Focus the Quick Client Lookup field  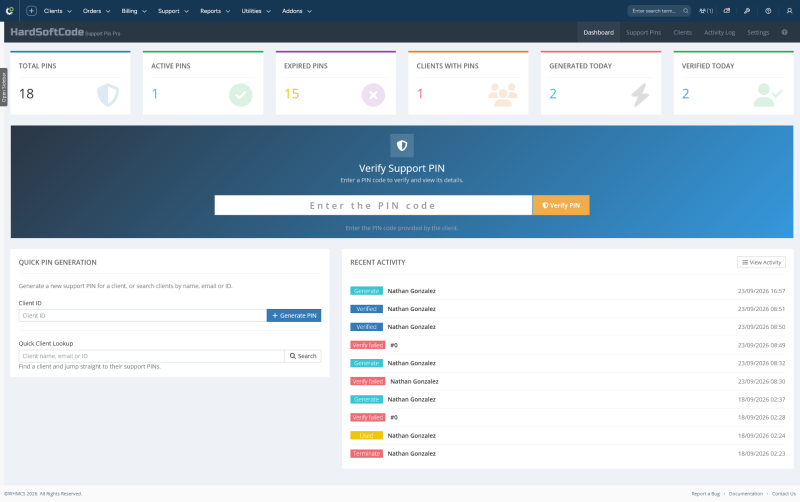152,356
